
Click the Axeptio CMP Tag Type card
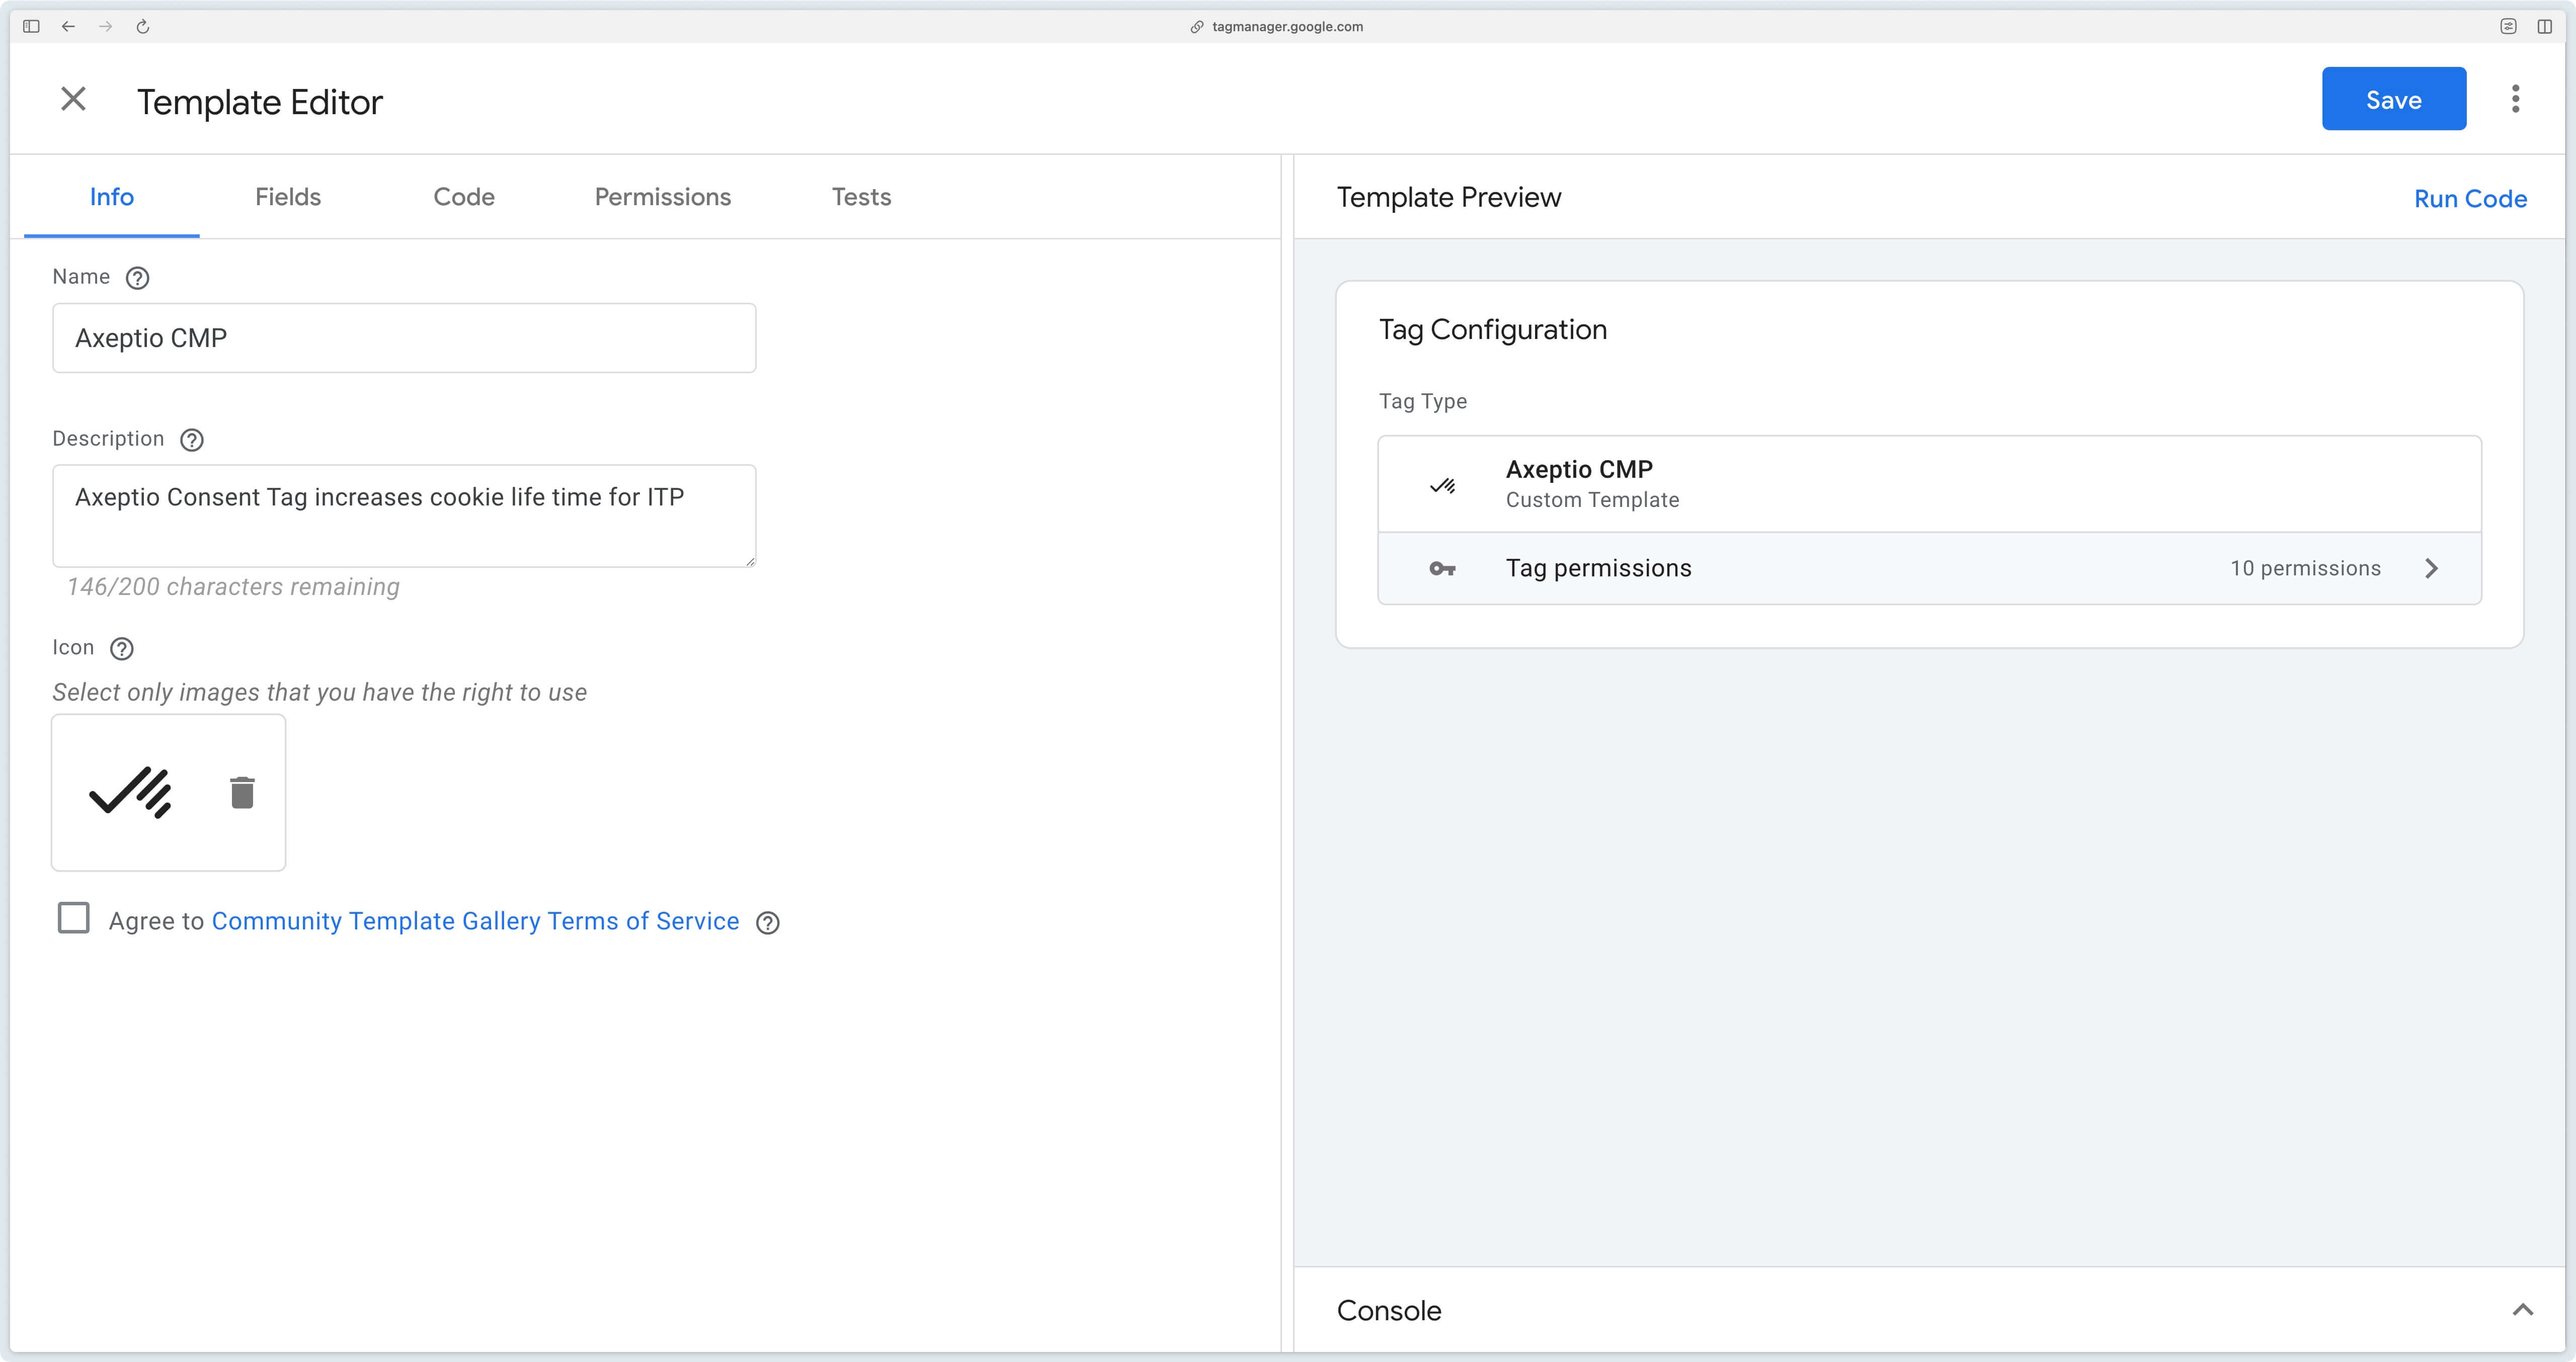click(1929, 484)
